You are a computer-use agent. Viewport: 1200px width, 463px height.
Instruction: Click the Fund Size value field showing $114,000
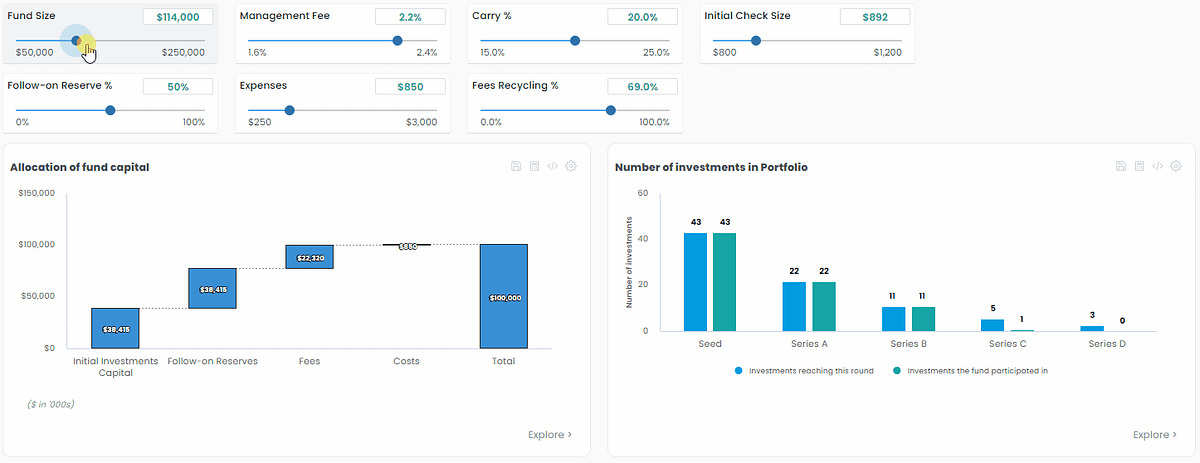click(x=178, y=17)
